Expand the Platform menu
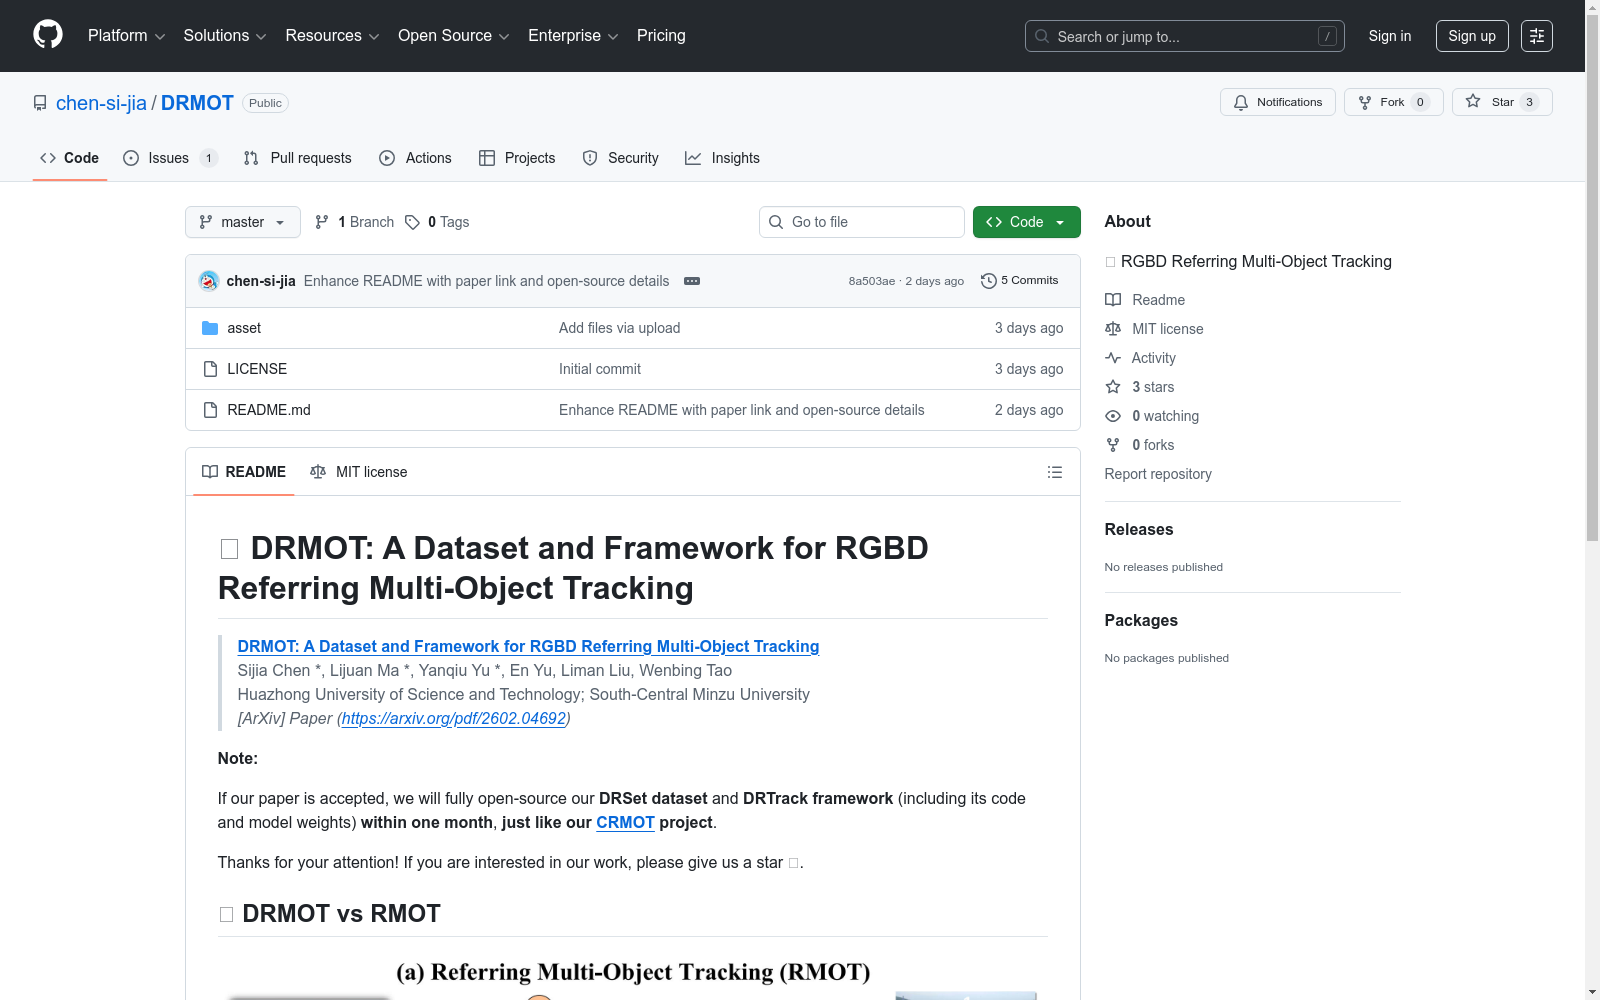The image size is (1600, 1000). pos(126,36)
